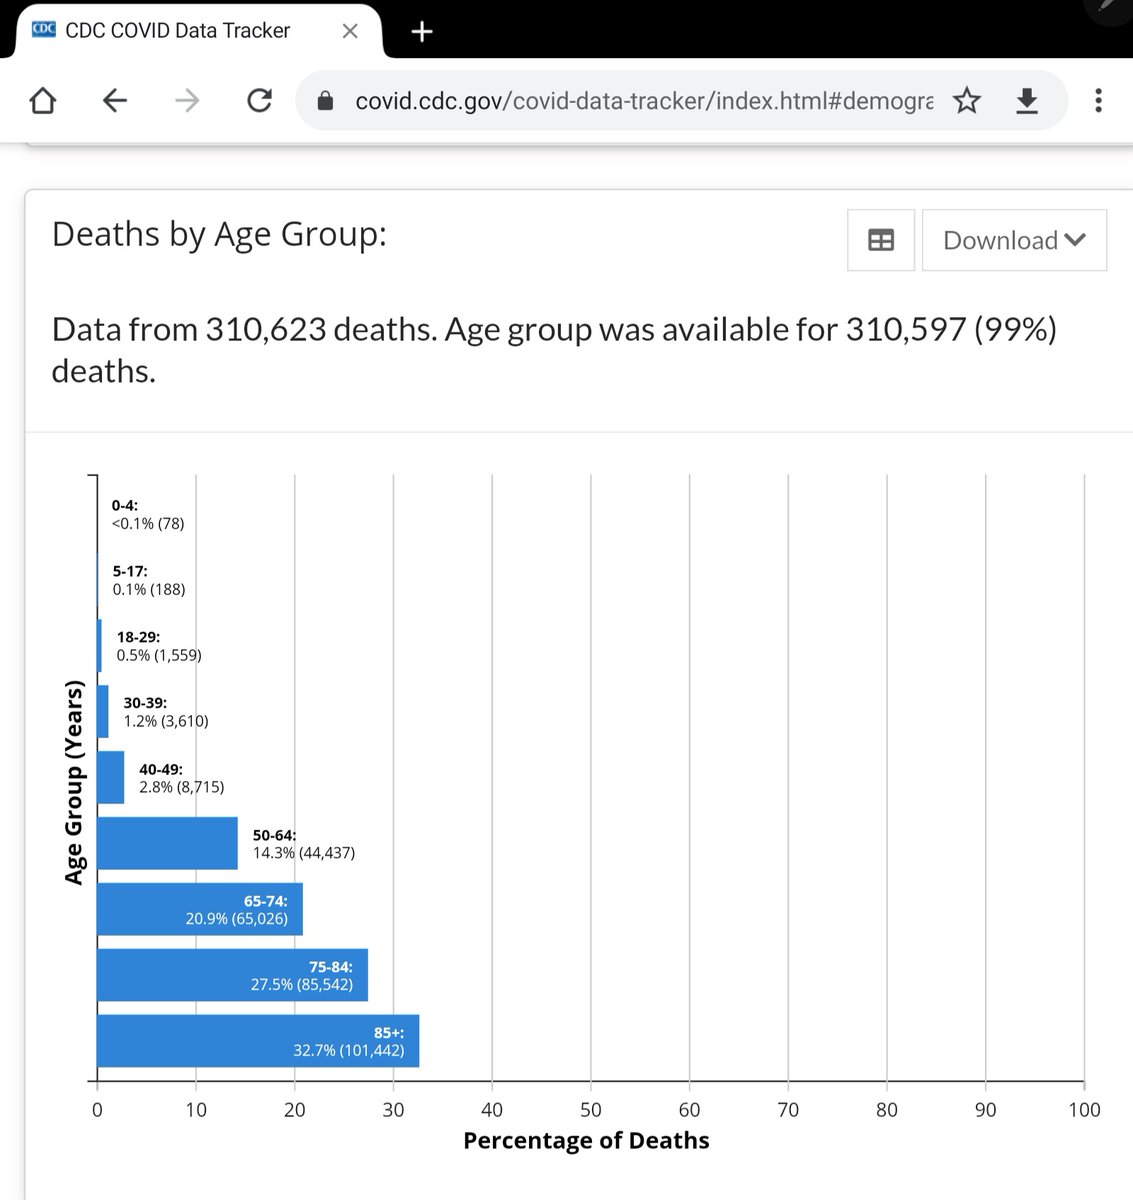This screenshot has width=1133, height=1200.
Task: Navigate back to previous page
Action: pyautogui.click(x=115, y=100)
